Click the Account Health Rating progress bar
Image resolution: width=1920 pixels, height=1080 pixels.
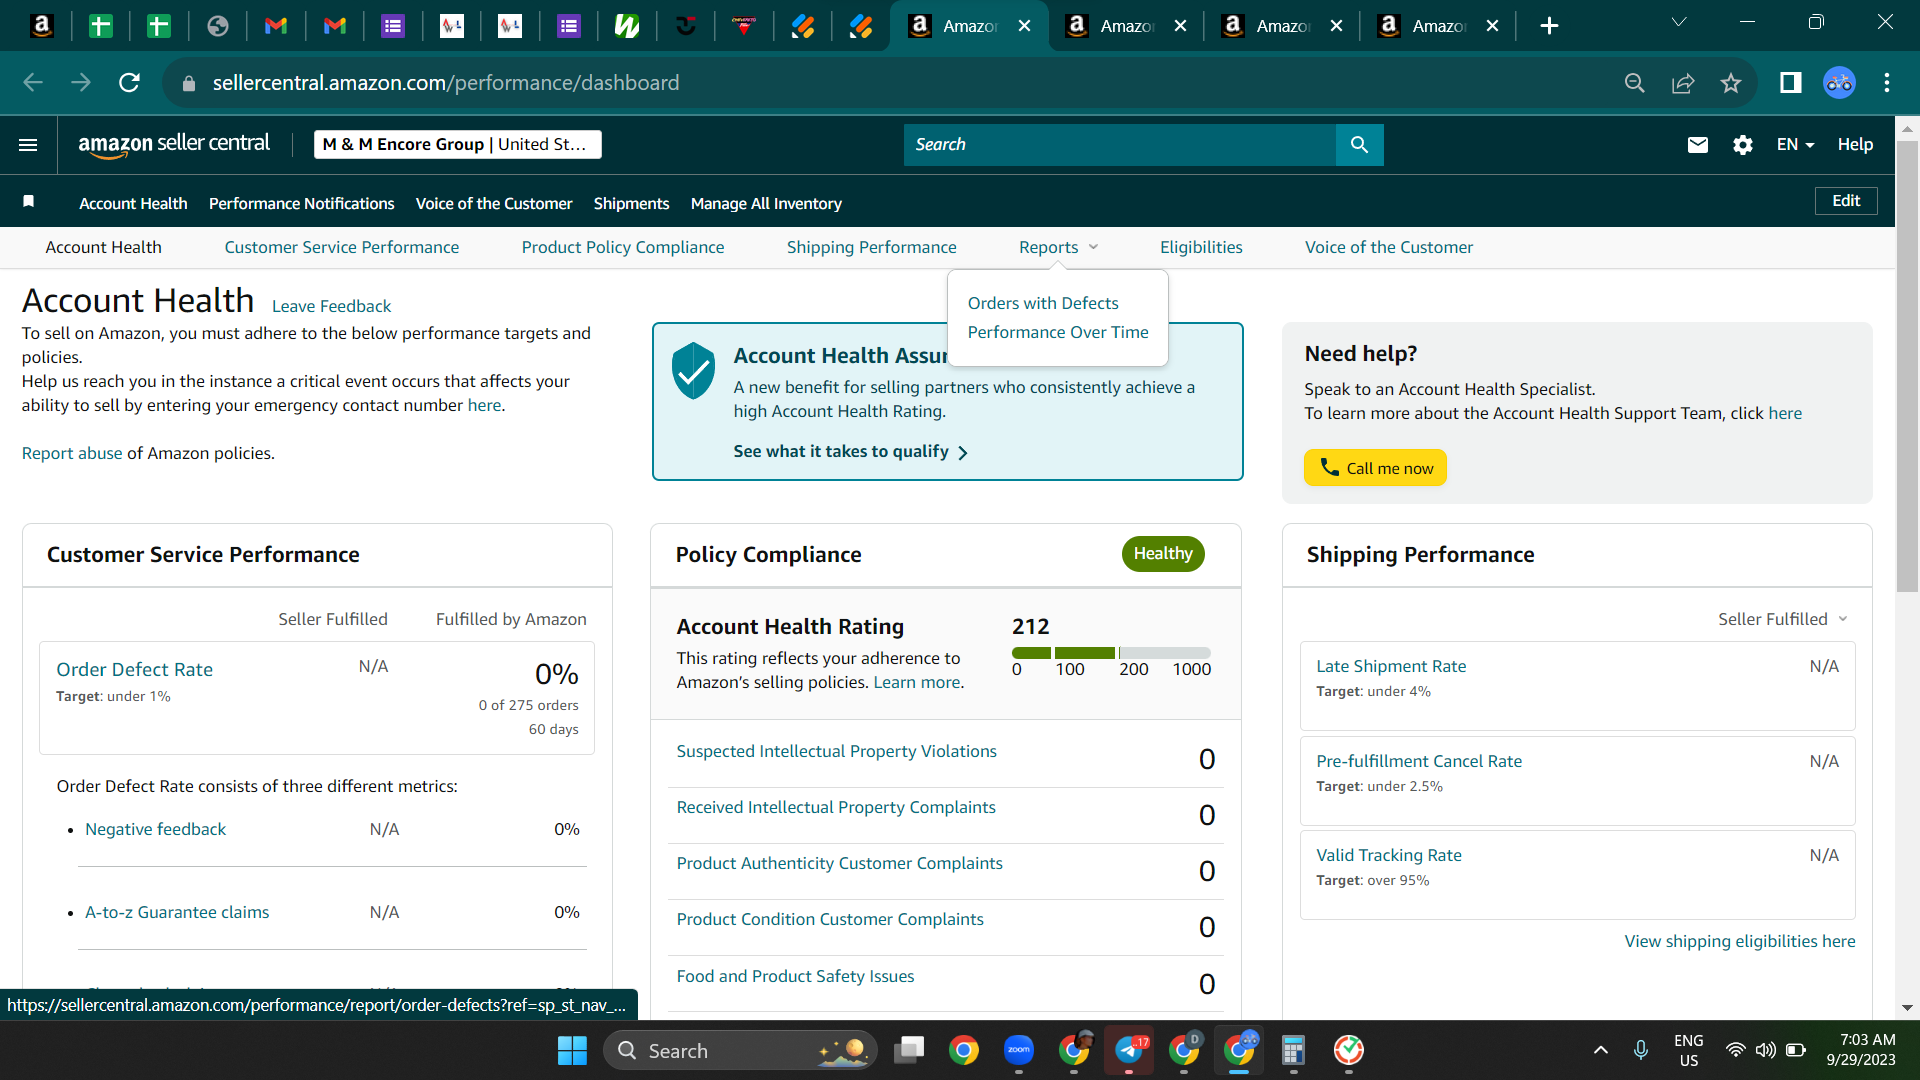1111,653
